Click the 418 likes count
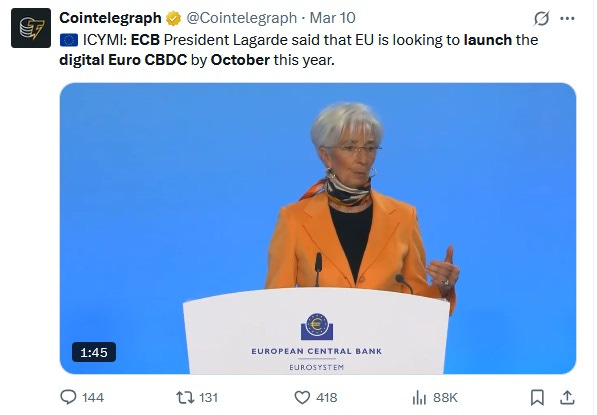 327,397
